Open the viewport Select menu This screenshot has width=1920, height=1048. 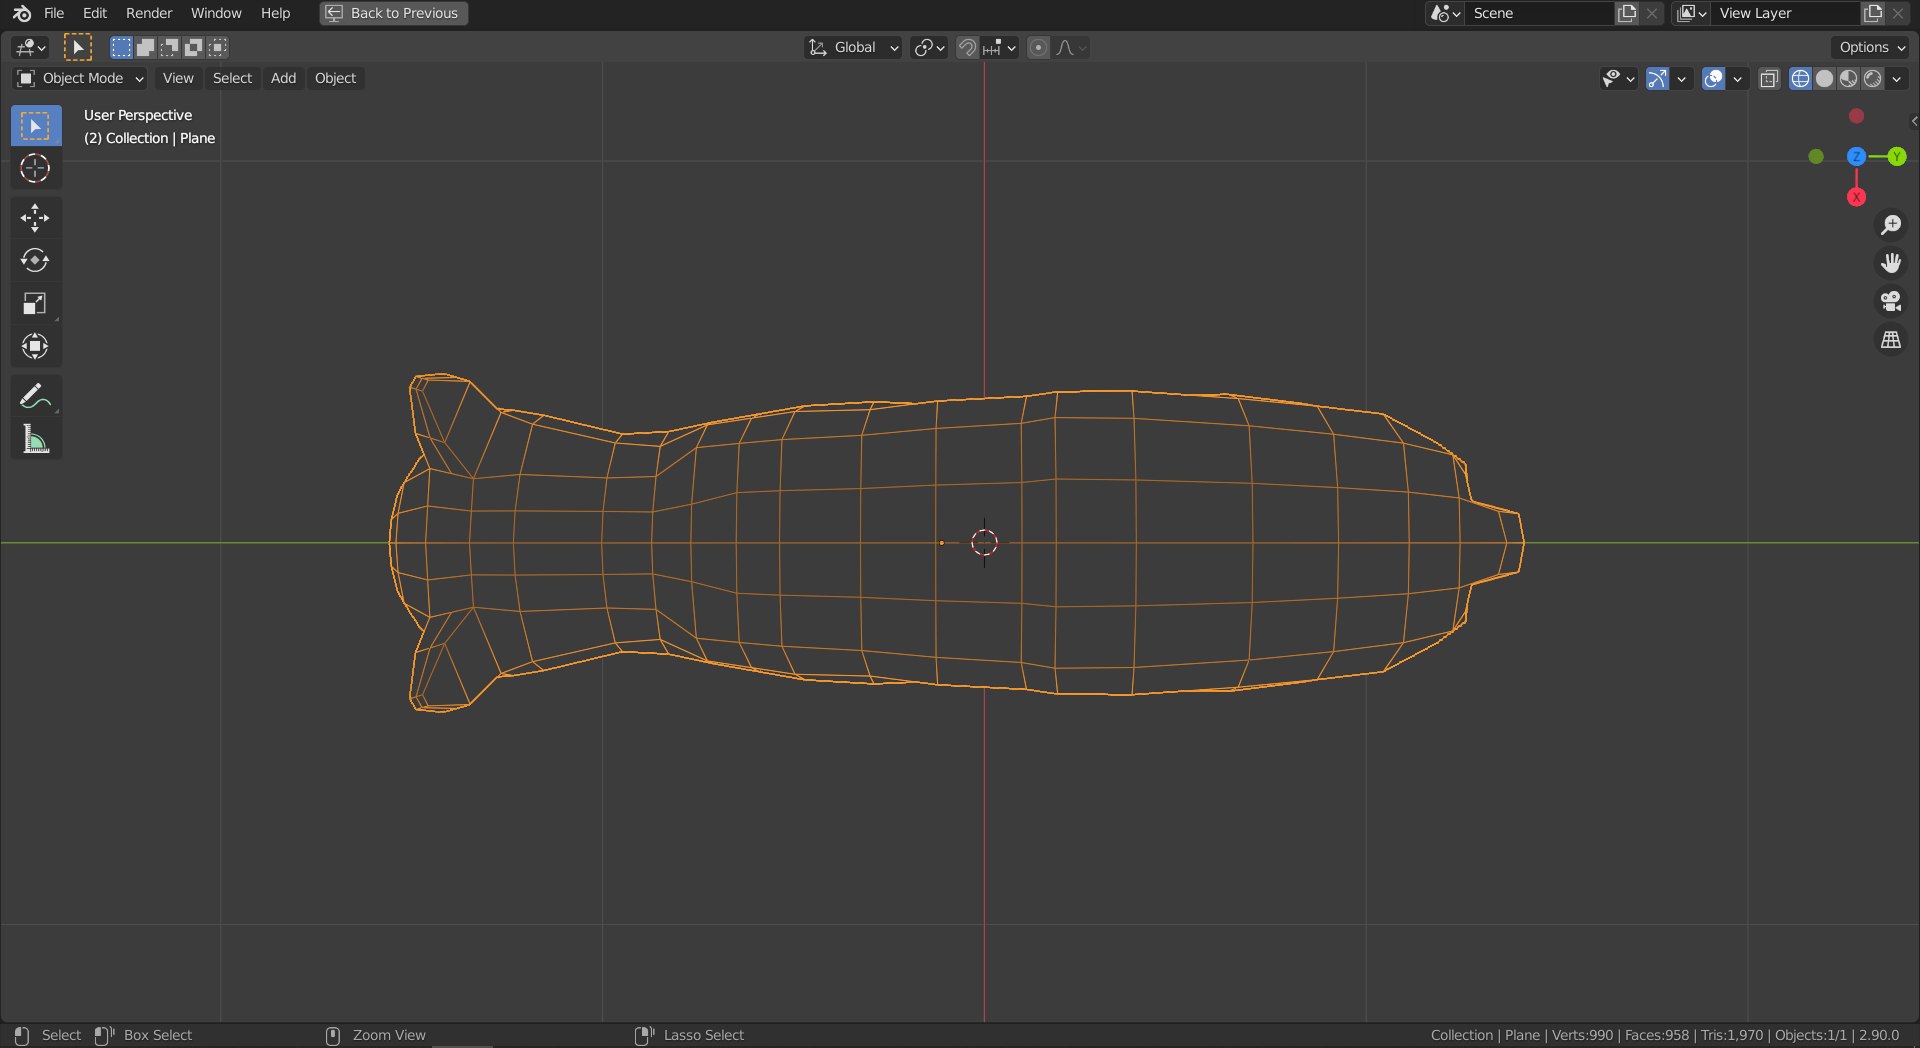pyautogui.click(x=232, y=78)
